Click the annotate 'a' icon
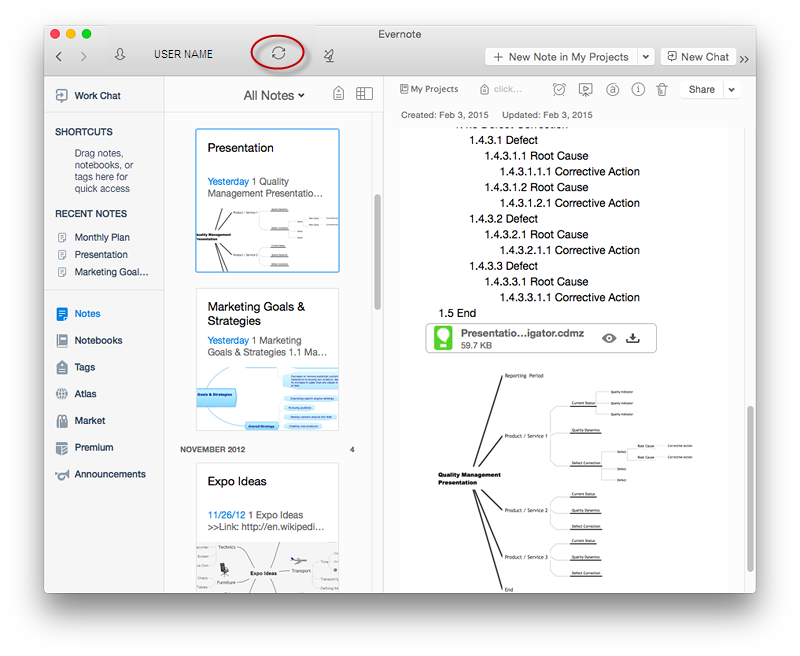This screenshot has width=800, height=656. (x=612, y=90)
